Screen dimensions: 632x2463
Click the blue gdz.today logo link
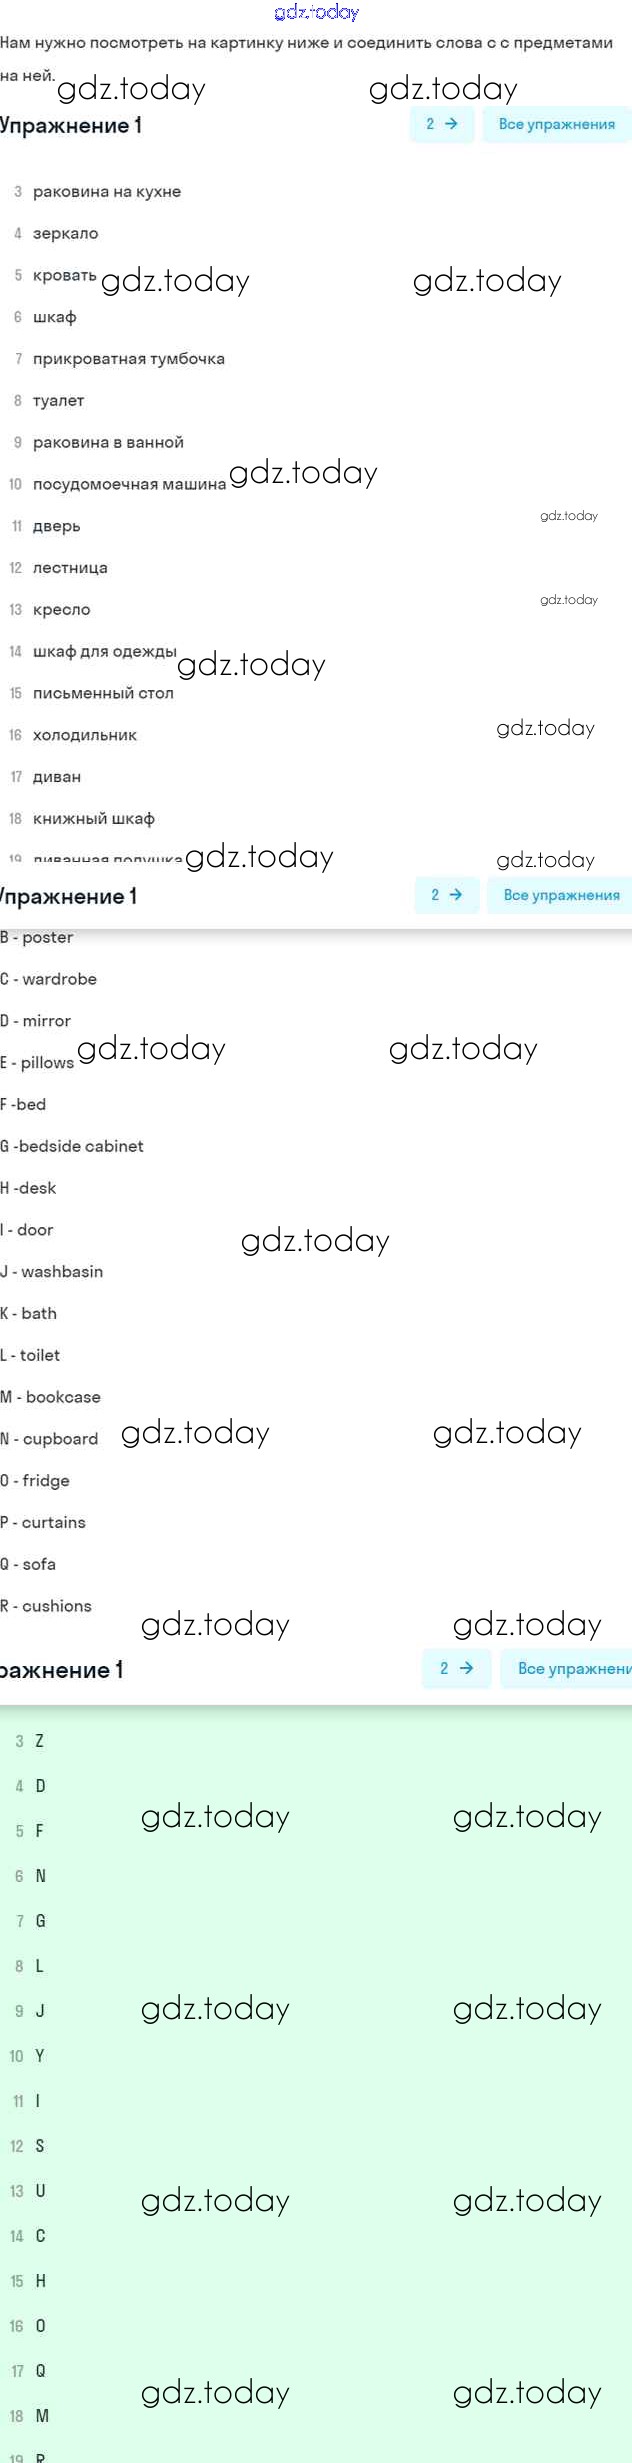click(316, 12)
